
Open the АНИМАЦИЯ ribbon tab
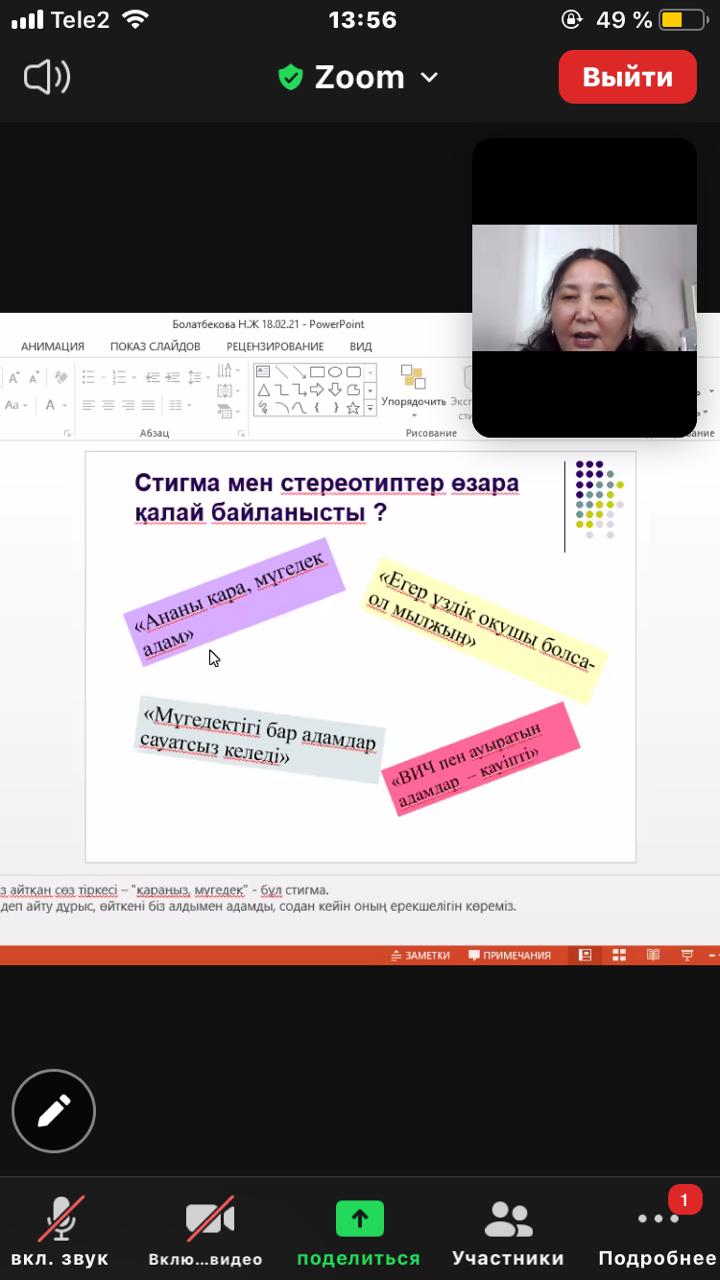click(52, 346)
